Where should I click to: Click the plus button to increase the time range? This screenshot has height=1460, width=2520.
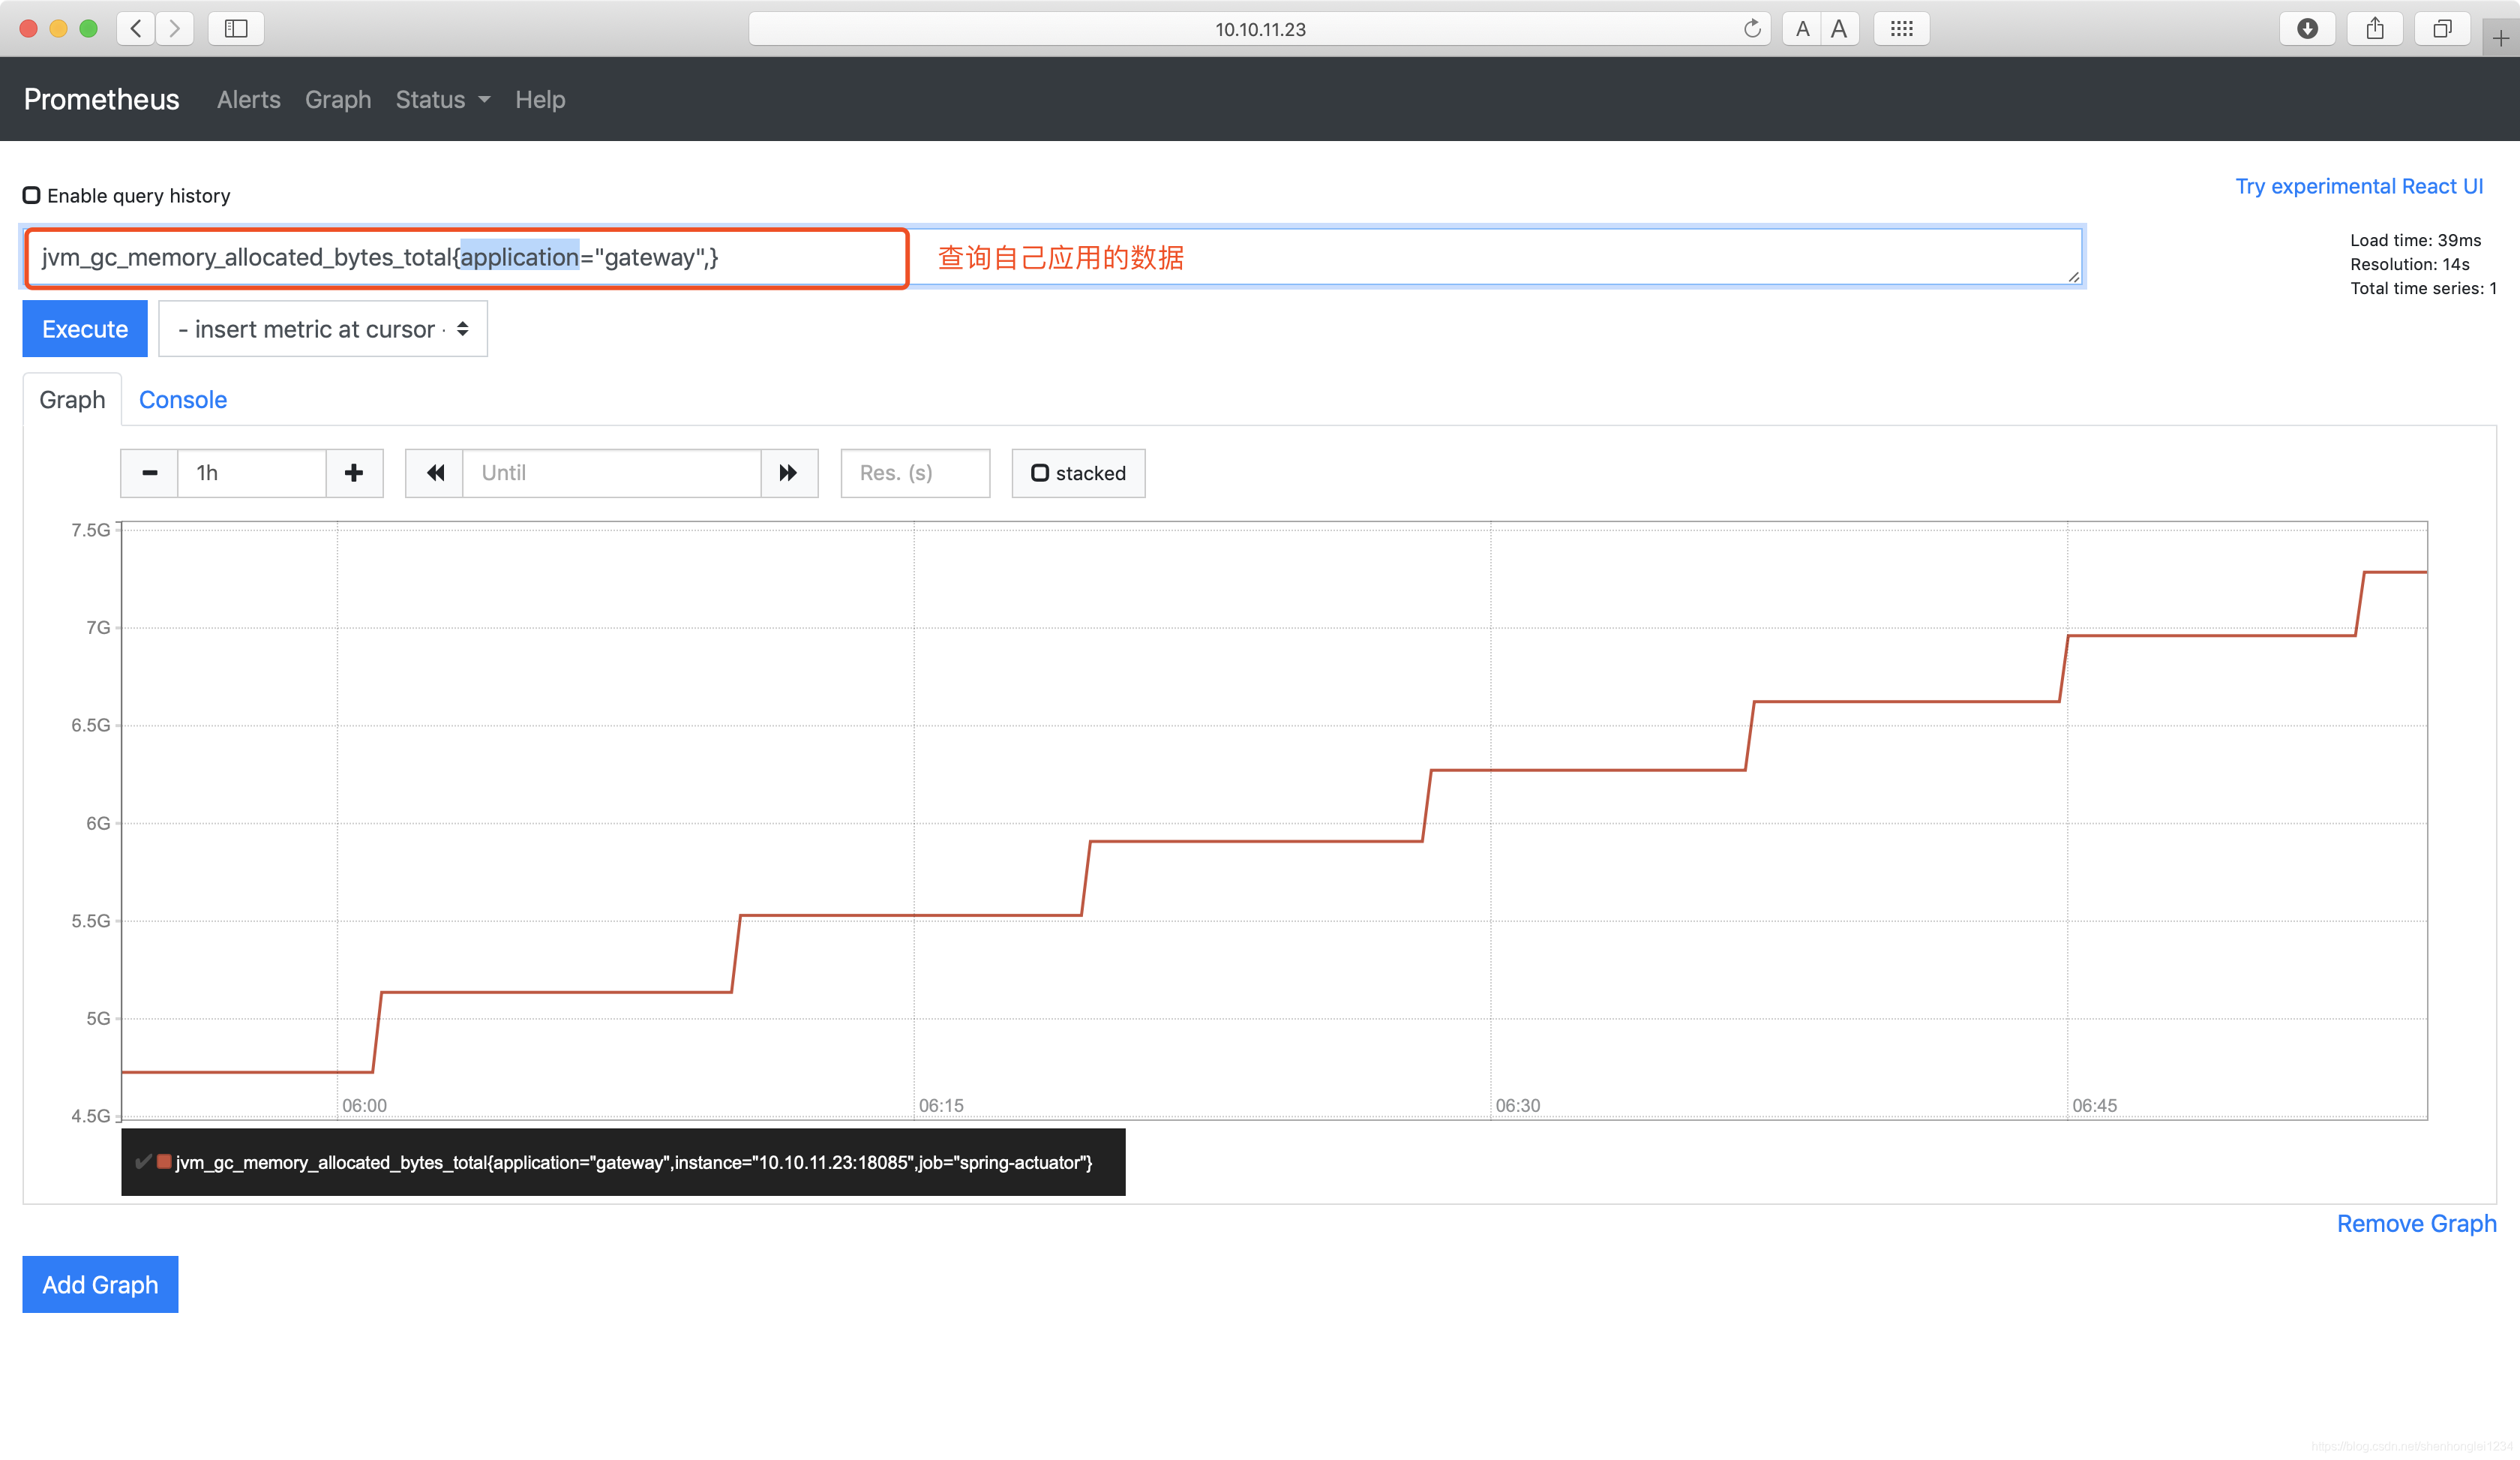(x=354, y=473)
